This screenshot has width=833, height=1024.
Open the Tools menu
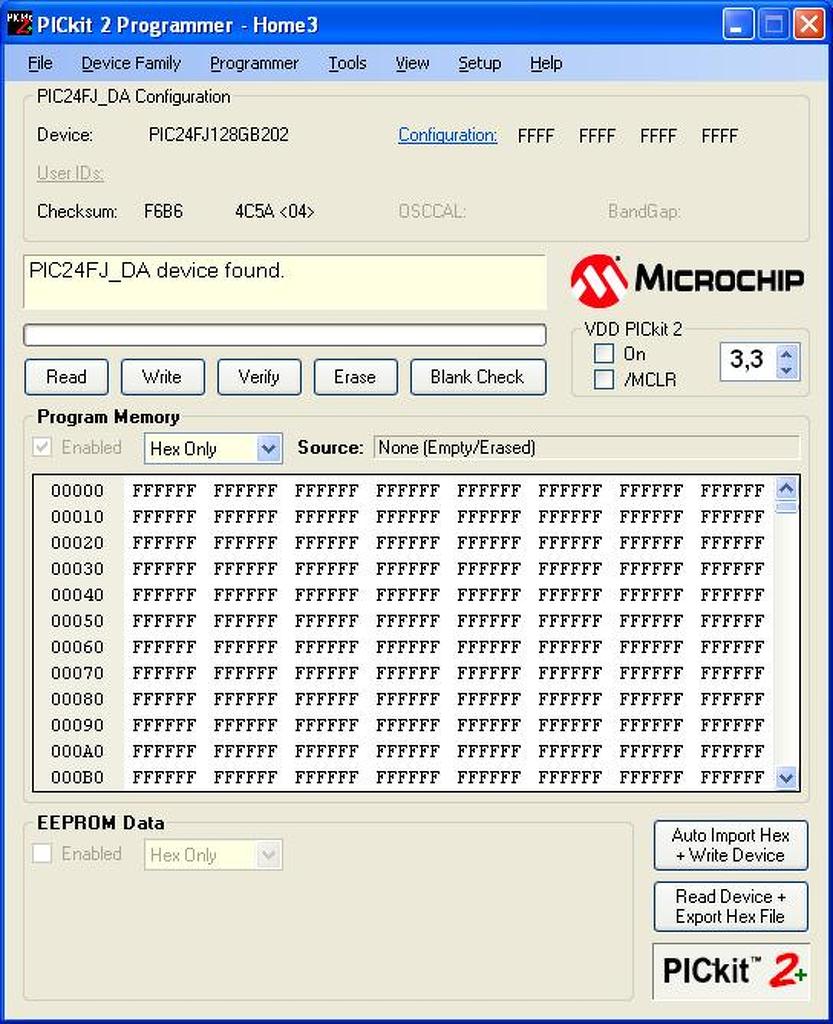pos(347,63)
